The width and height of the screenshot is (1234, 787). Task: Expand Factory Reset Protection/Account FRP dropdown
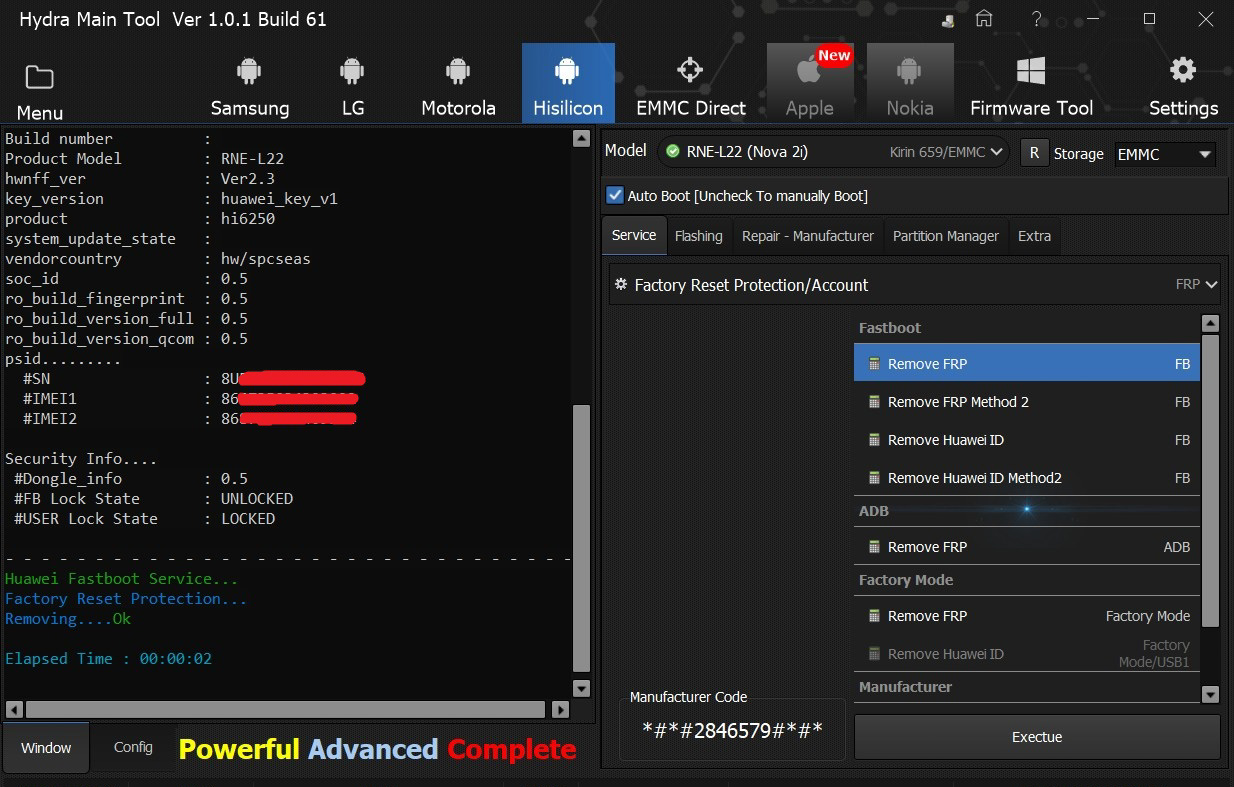[915, 285]
